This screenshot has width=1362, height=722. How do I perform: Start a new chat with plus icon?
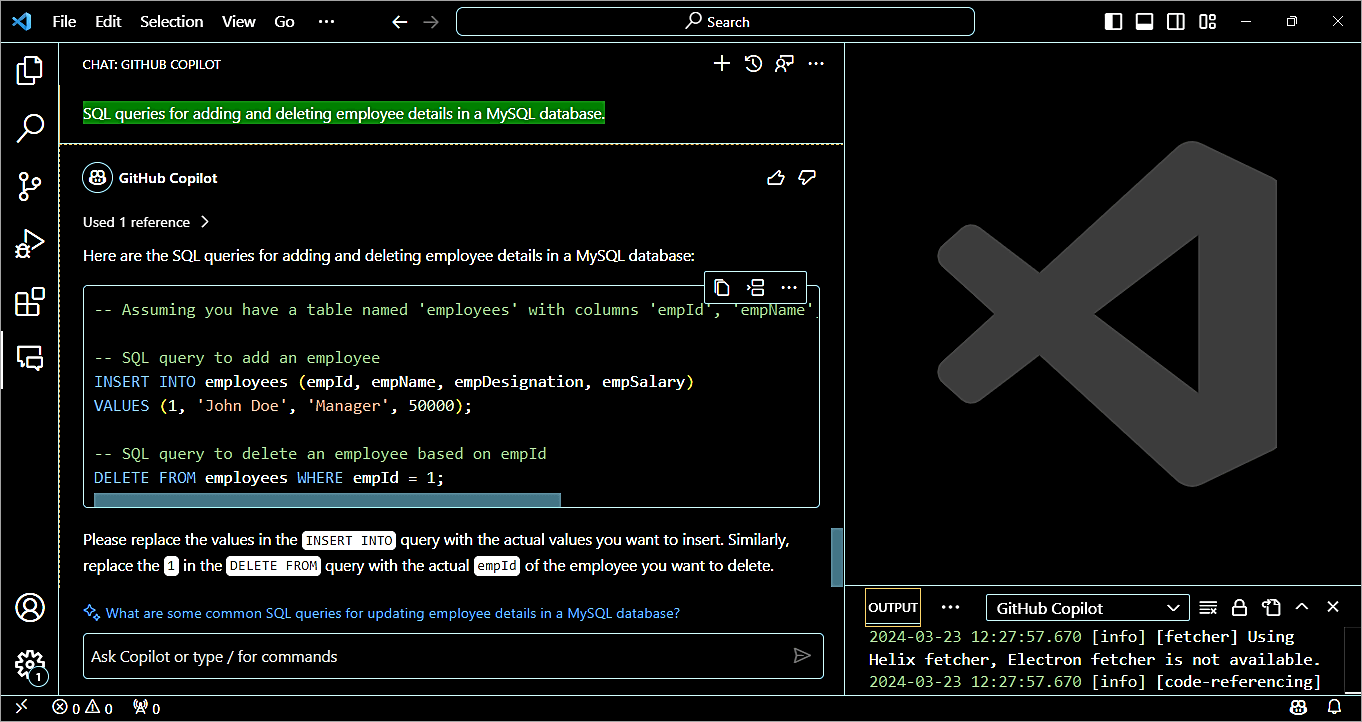(721, 64)
